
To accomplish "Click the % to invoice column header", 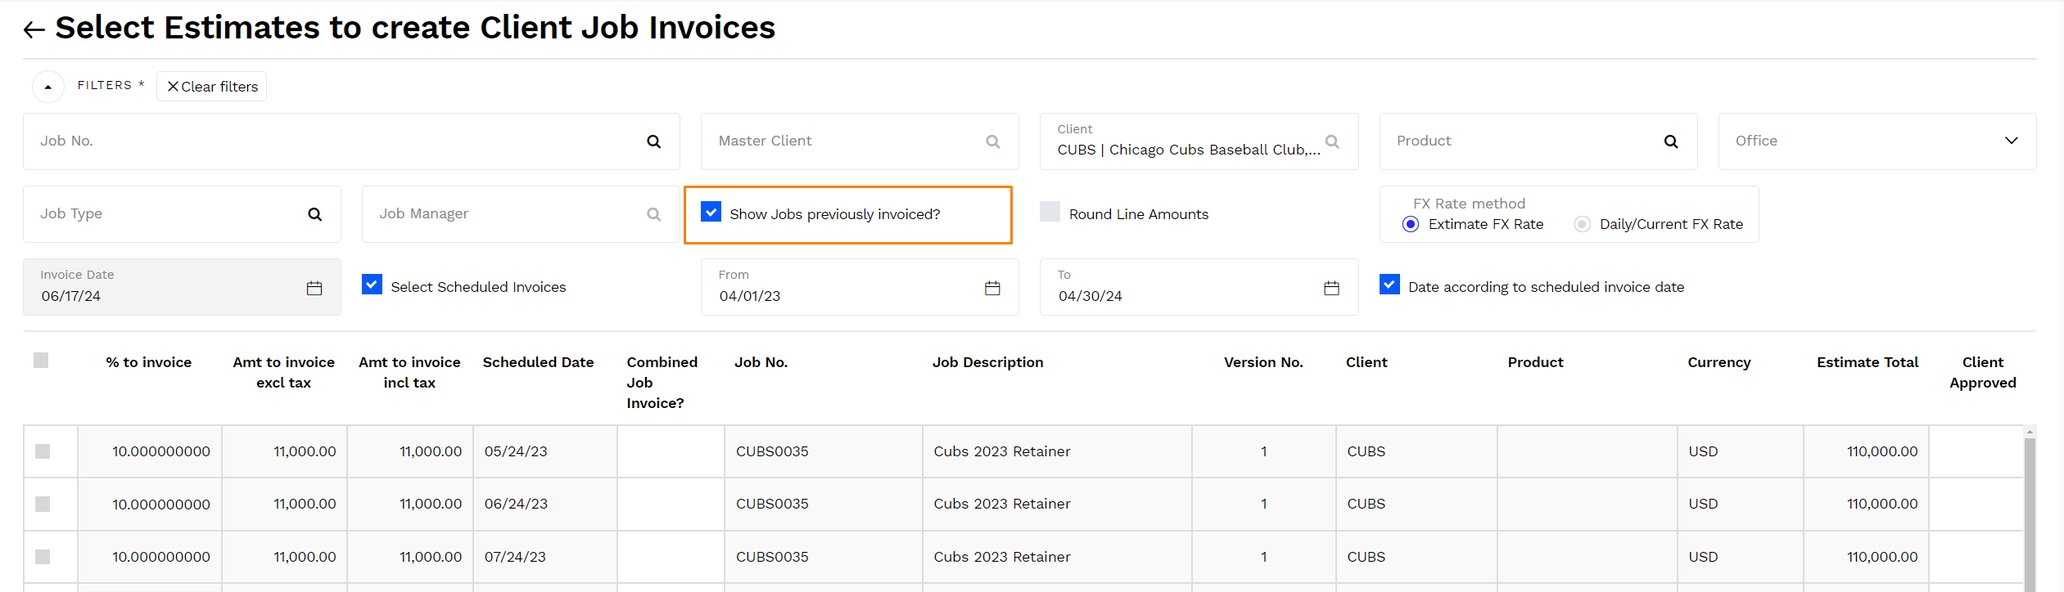I will click(149, 362).
